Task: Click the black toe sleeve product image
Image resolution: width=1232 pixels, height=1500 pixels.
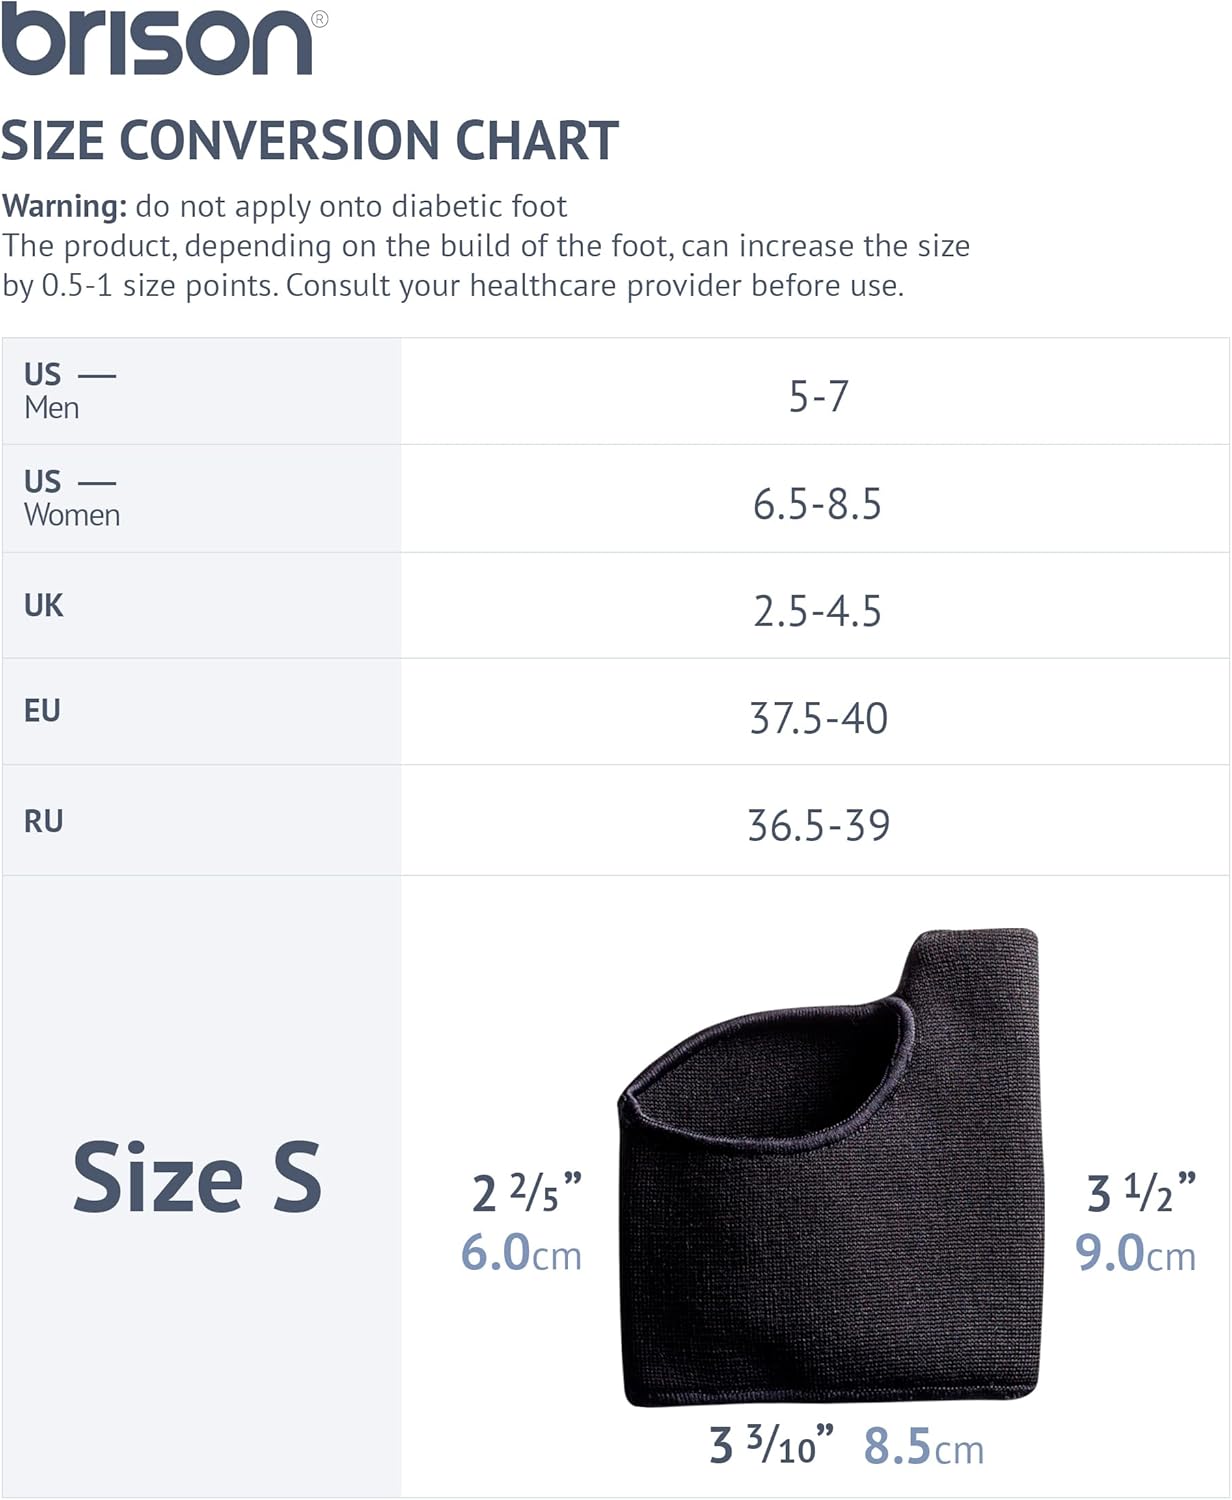Action: tap(832, 1168)
